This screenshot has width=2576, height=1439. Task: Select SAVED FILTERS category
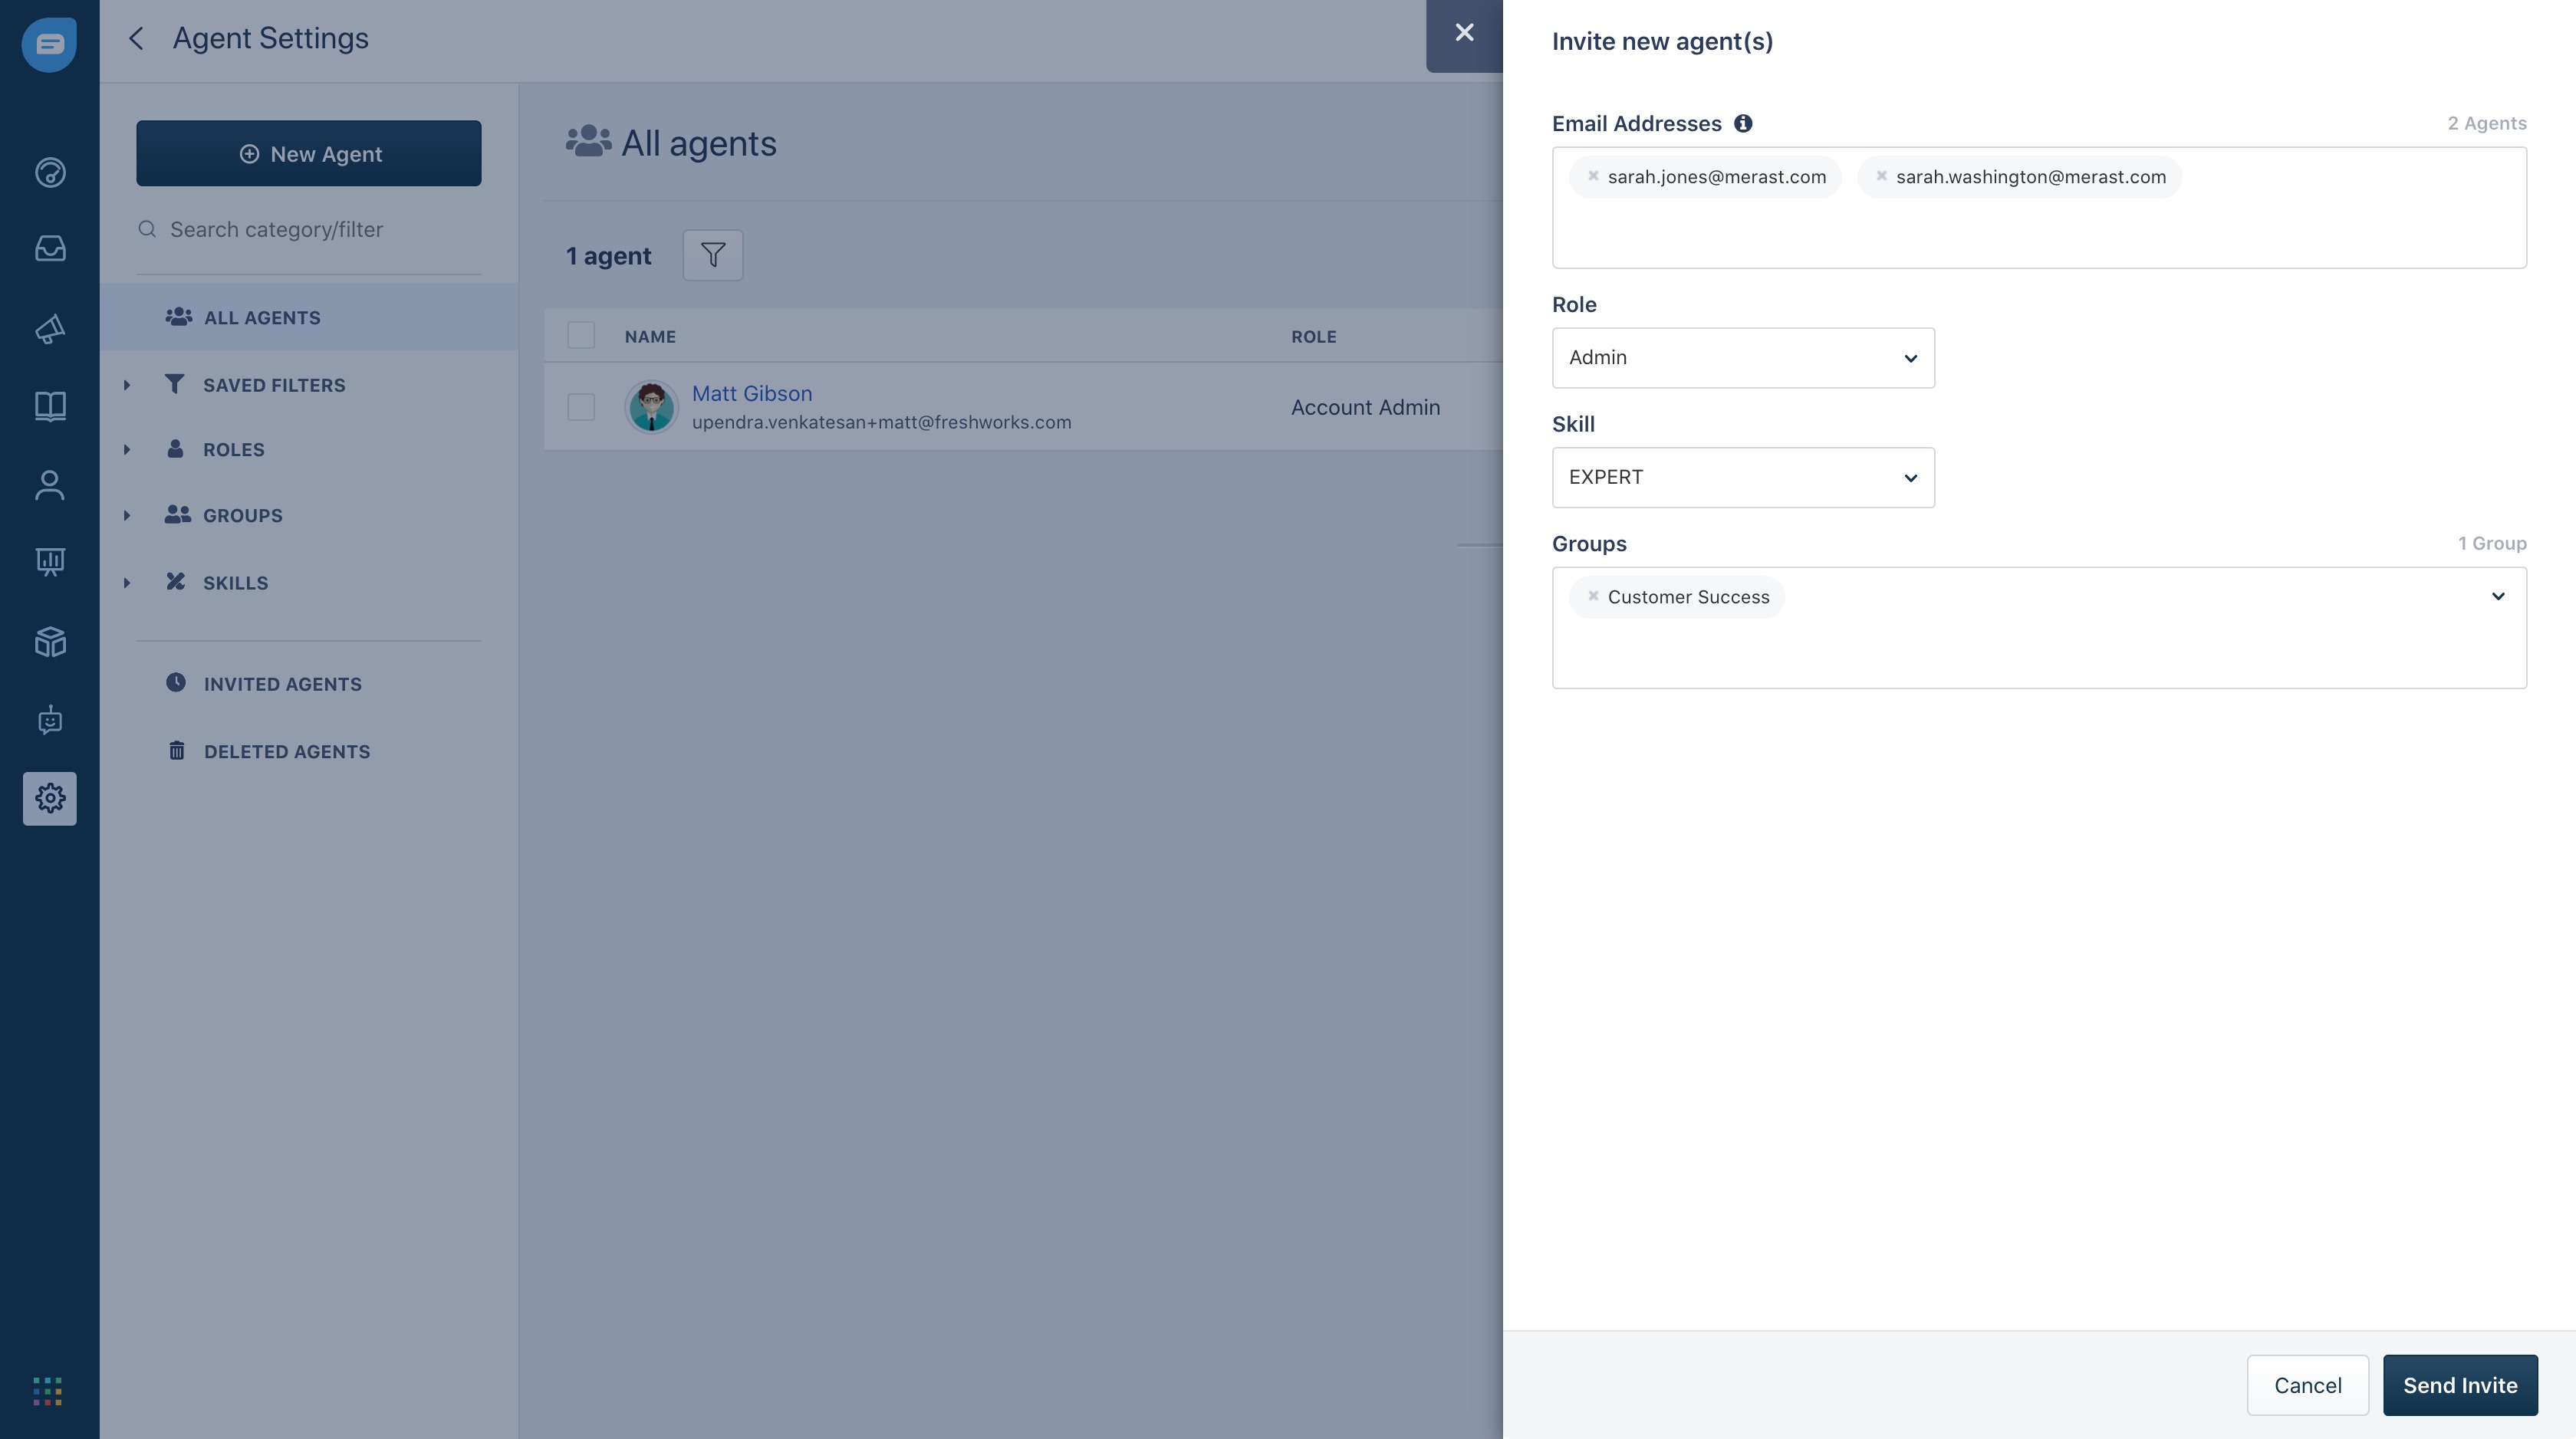(274, 385)
